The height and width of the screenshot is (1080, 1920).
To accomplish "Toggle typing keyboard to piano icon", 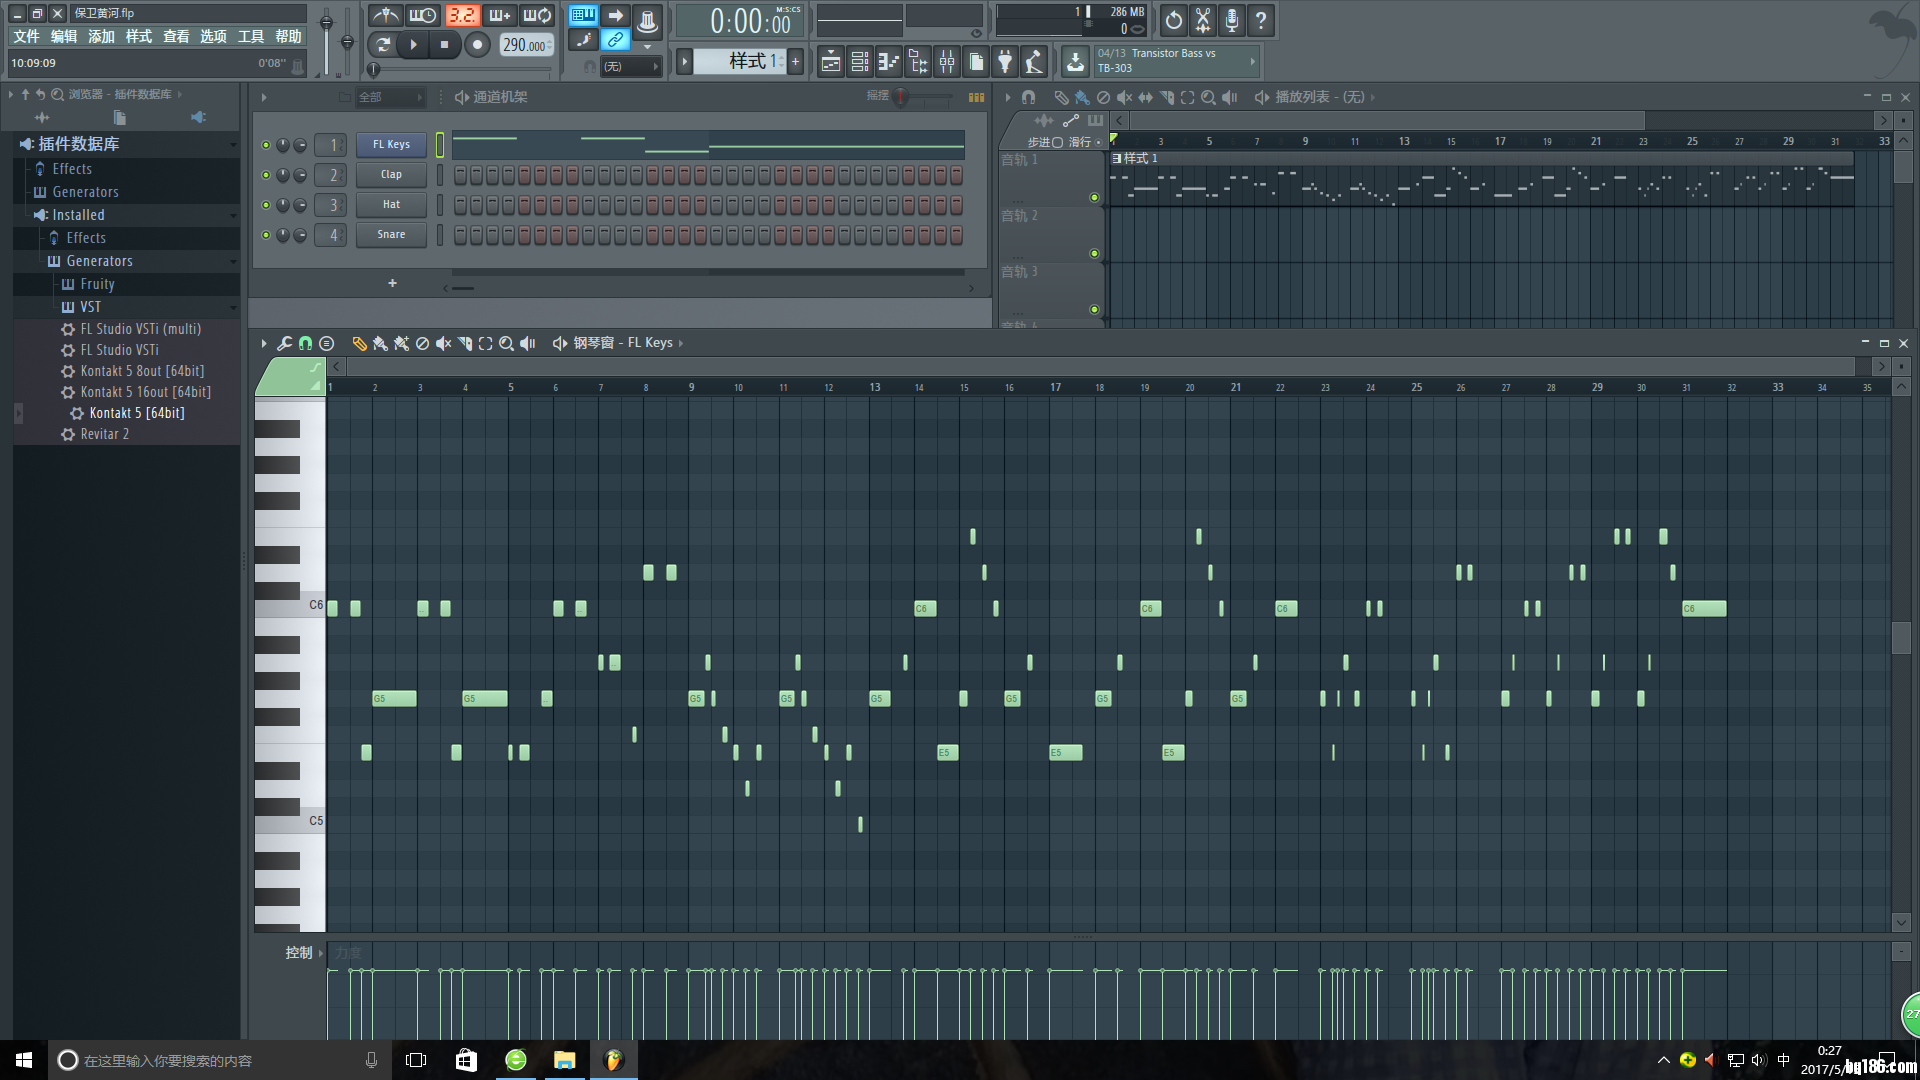I will (583, 15).
